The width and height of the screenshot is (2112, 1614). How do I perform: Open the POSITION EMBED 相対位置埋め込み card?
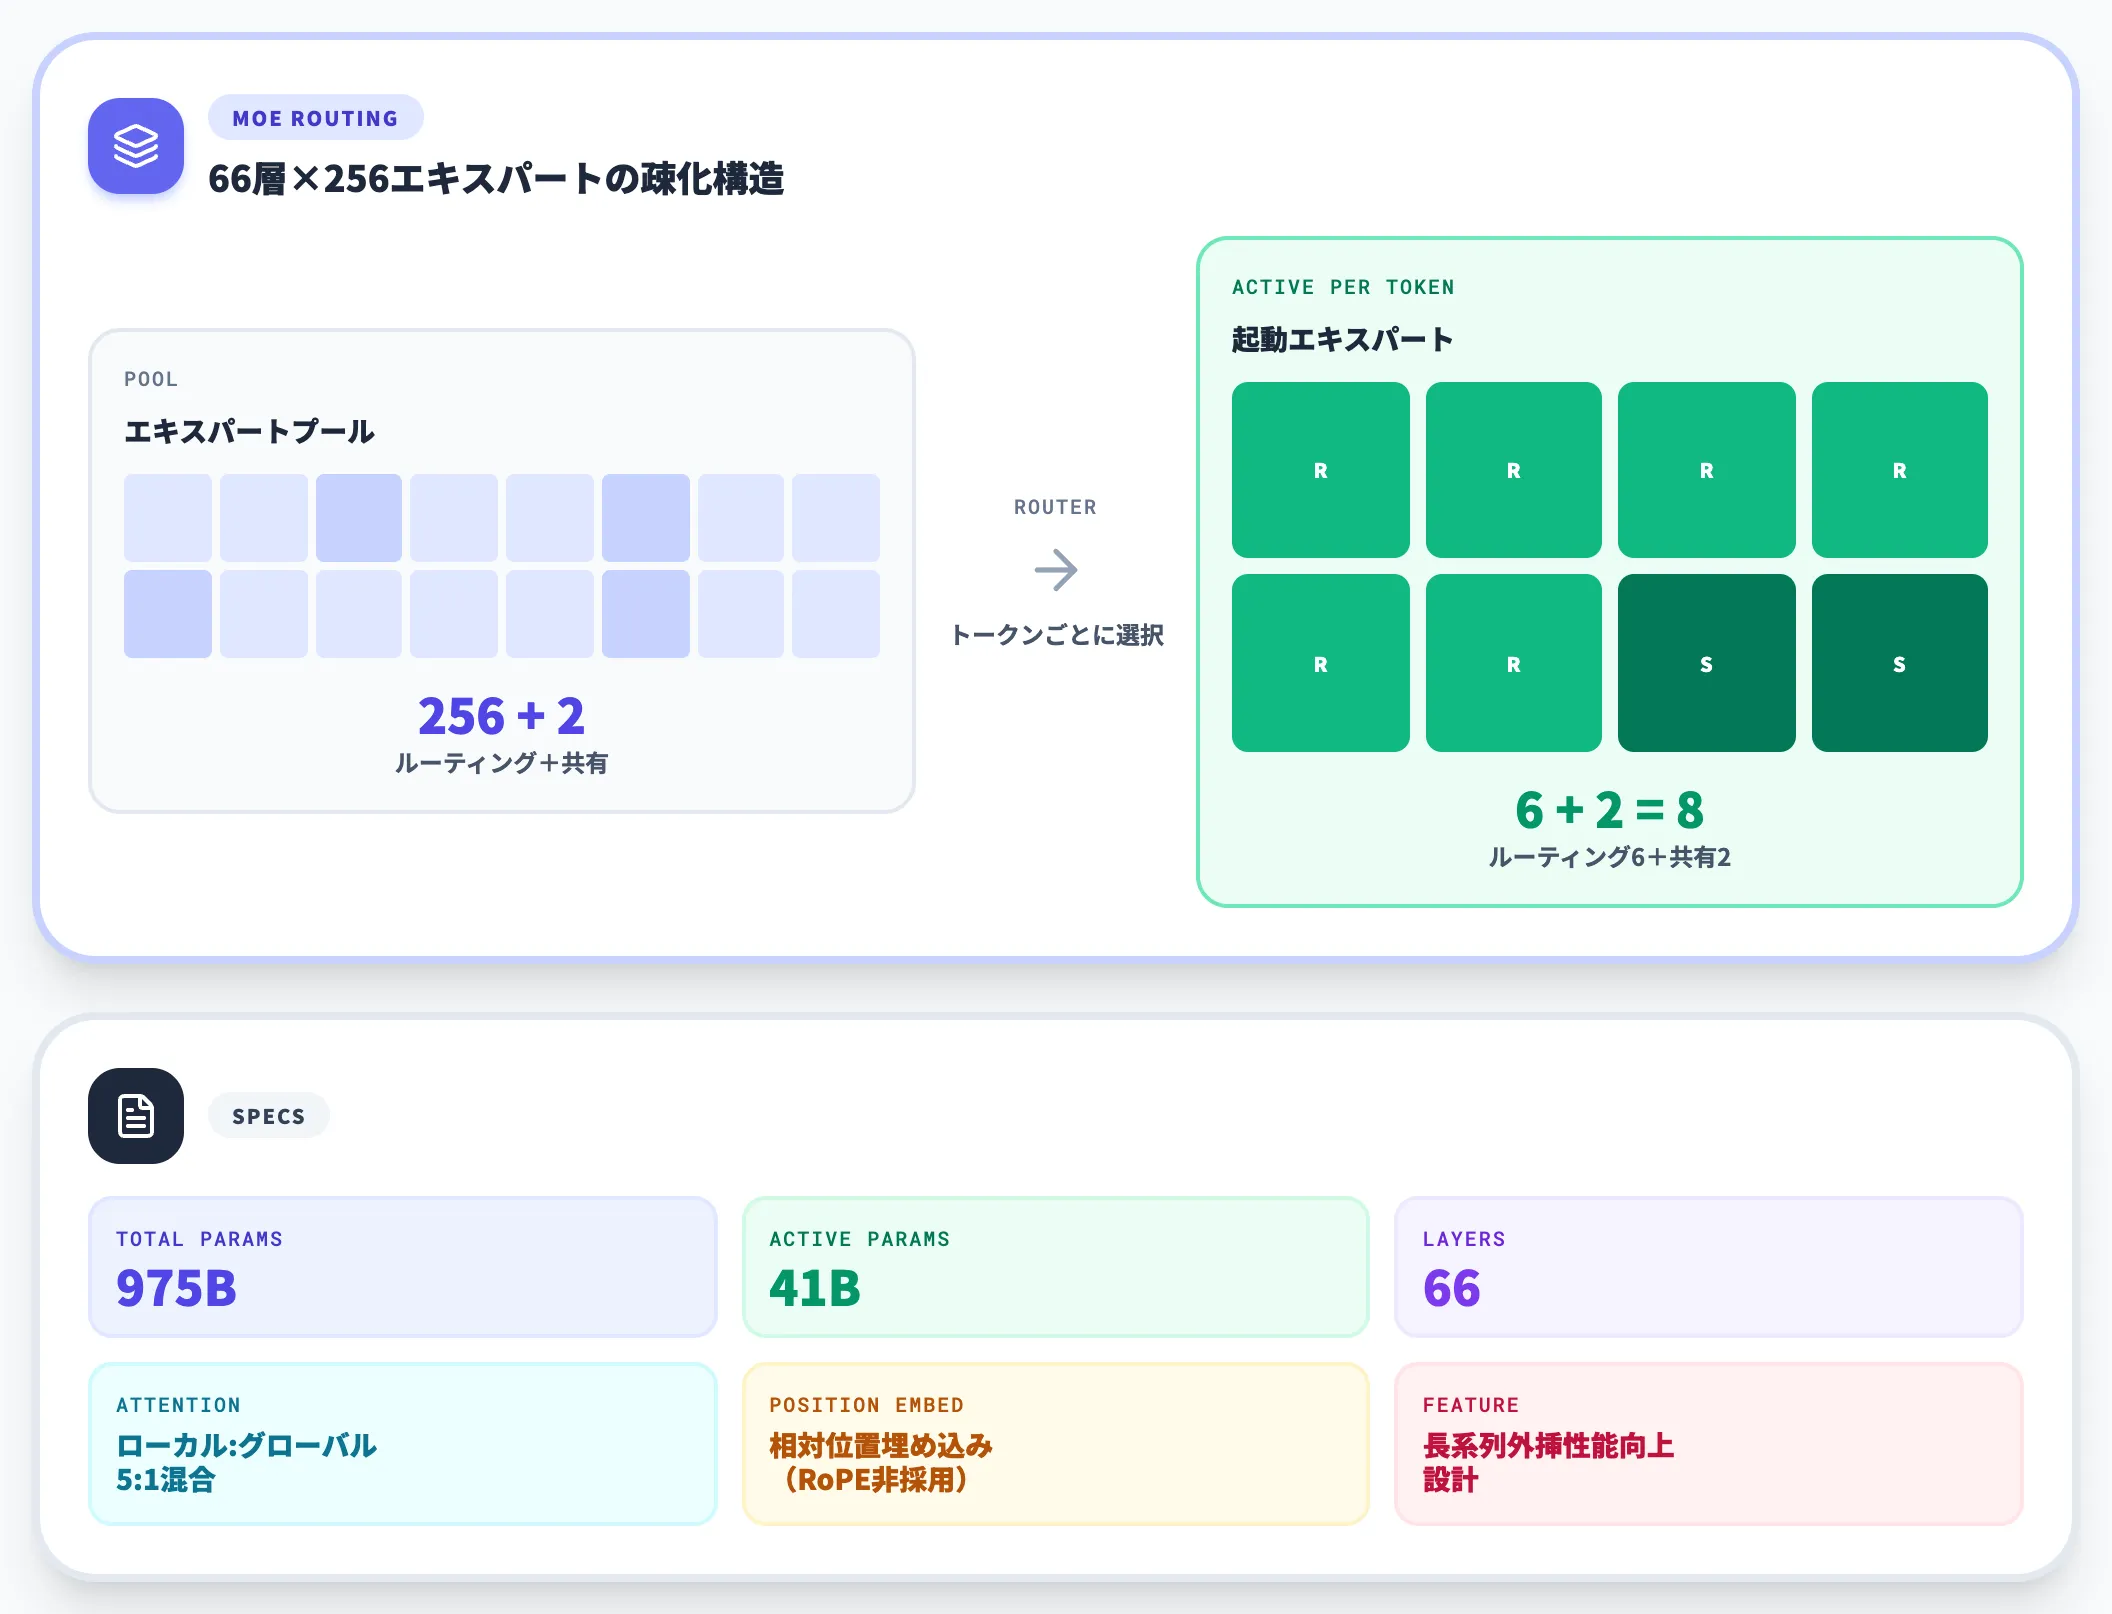(1056, 1444)
